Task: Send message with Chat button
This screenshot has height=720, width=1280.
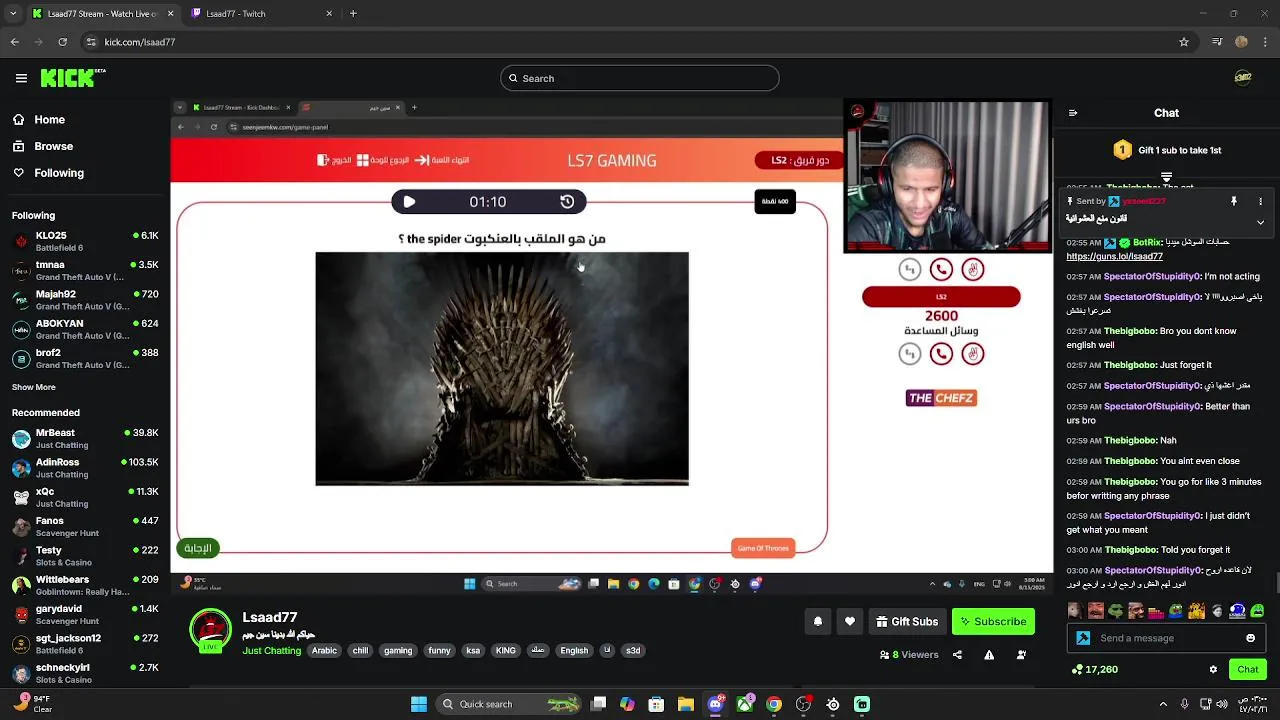Action: pos(1248,669)
